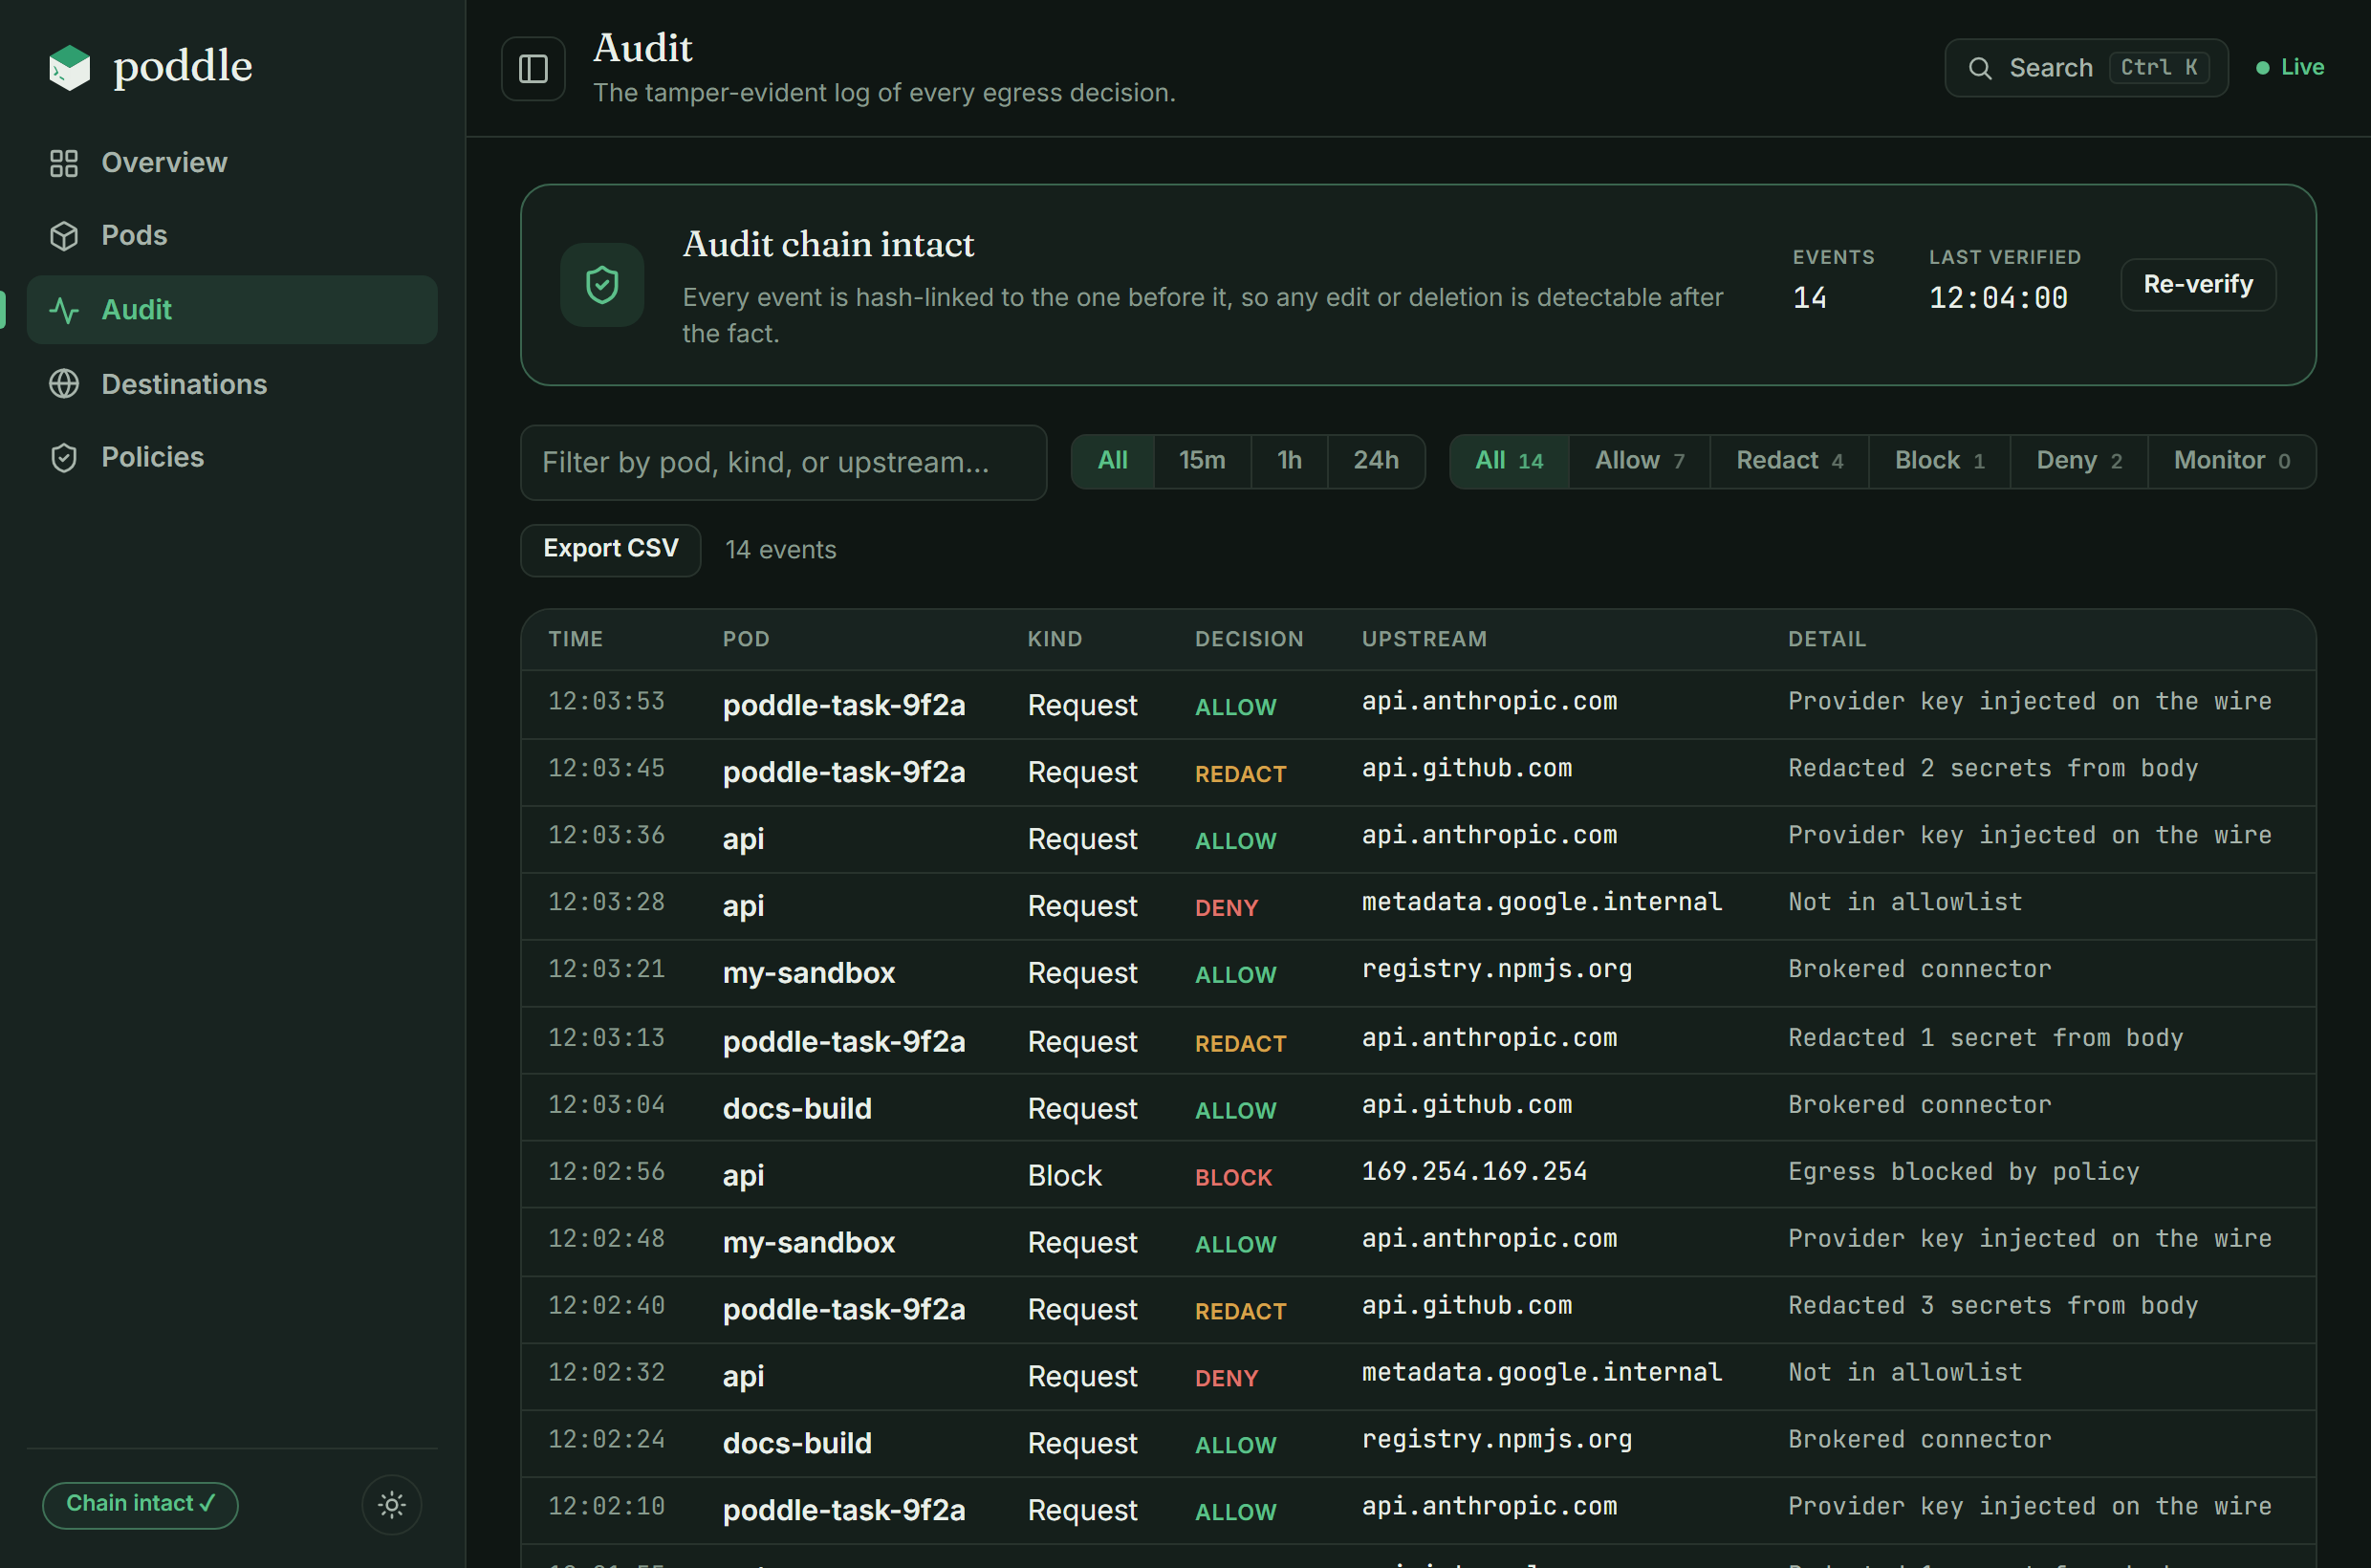Filter decisions by Redact 4
The image size is (2371, 1568).
1790,461
